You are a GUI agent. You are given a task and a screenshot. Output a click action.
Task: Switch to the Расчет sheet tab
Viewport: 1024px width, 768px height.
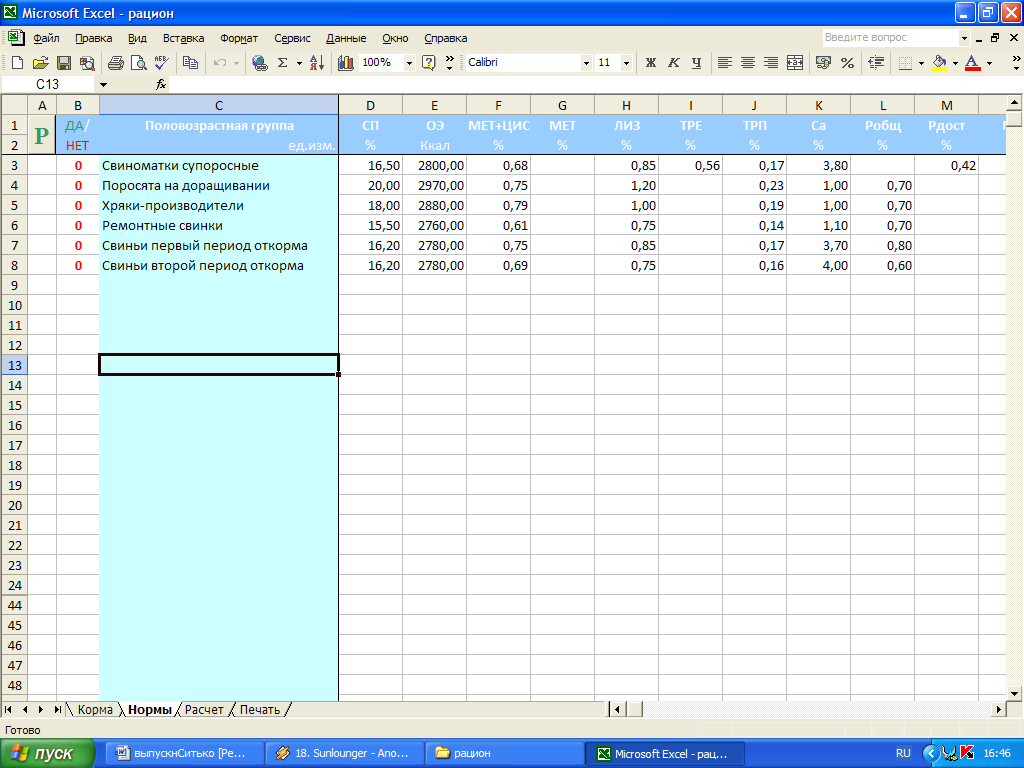click(x=203, y=709)
